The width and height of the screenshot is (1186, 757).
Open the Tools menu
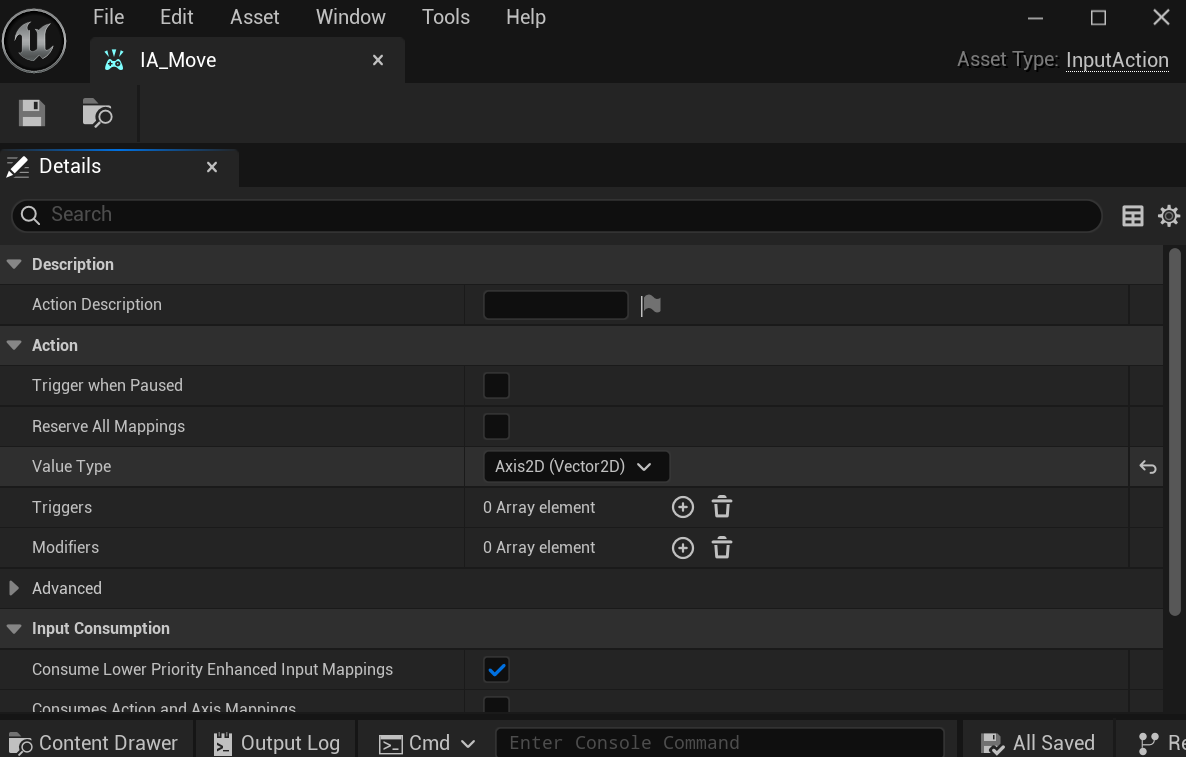(446, 17)
